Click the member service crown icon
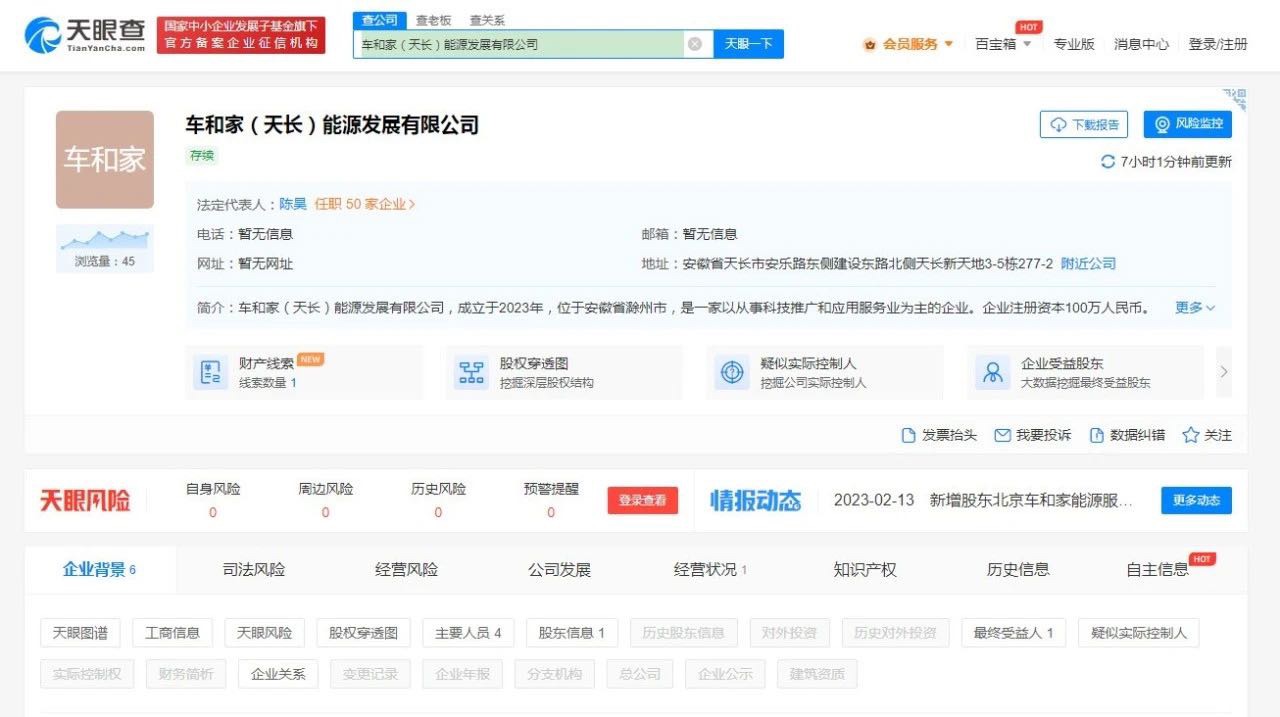The height and width of the screenshot is (717, 1280). 870,44
